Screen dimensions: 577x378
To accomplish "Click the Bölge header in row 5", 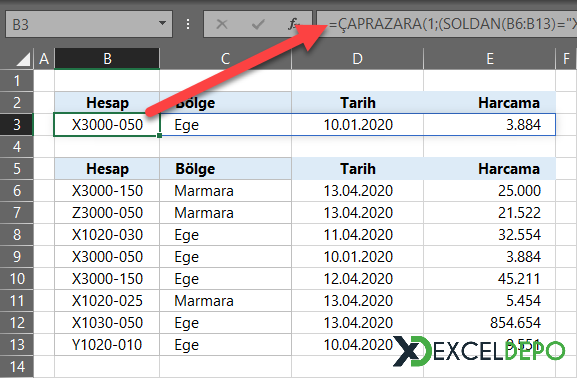I will 225,169.
